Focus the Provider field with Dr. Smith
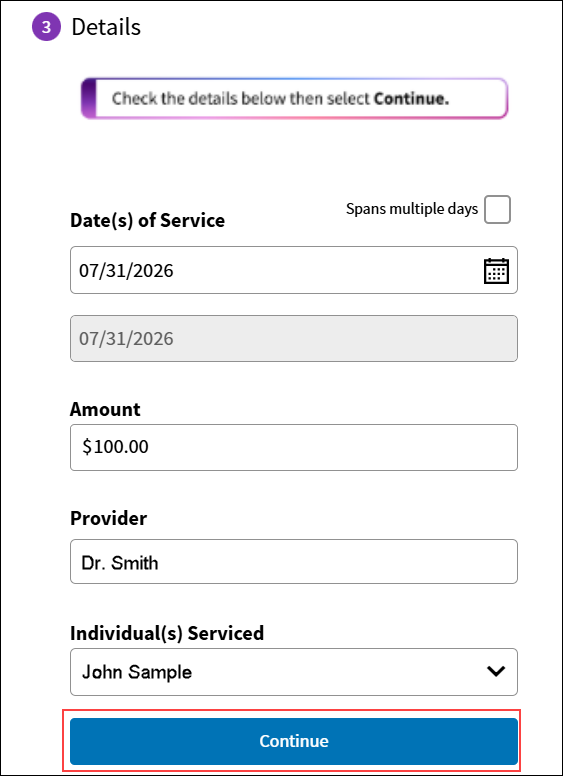The width and height of the screenshot is (563, 776). (x=294, y=562)
